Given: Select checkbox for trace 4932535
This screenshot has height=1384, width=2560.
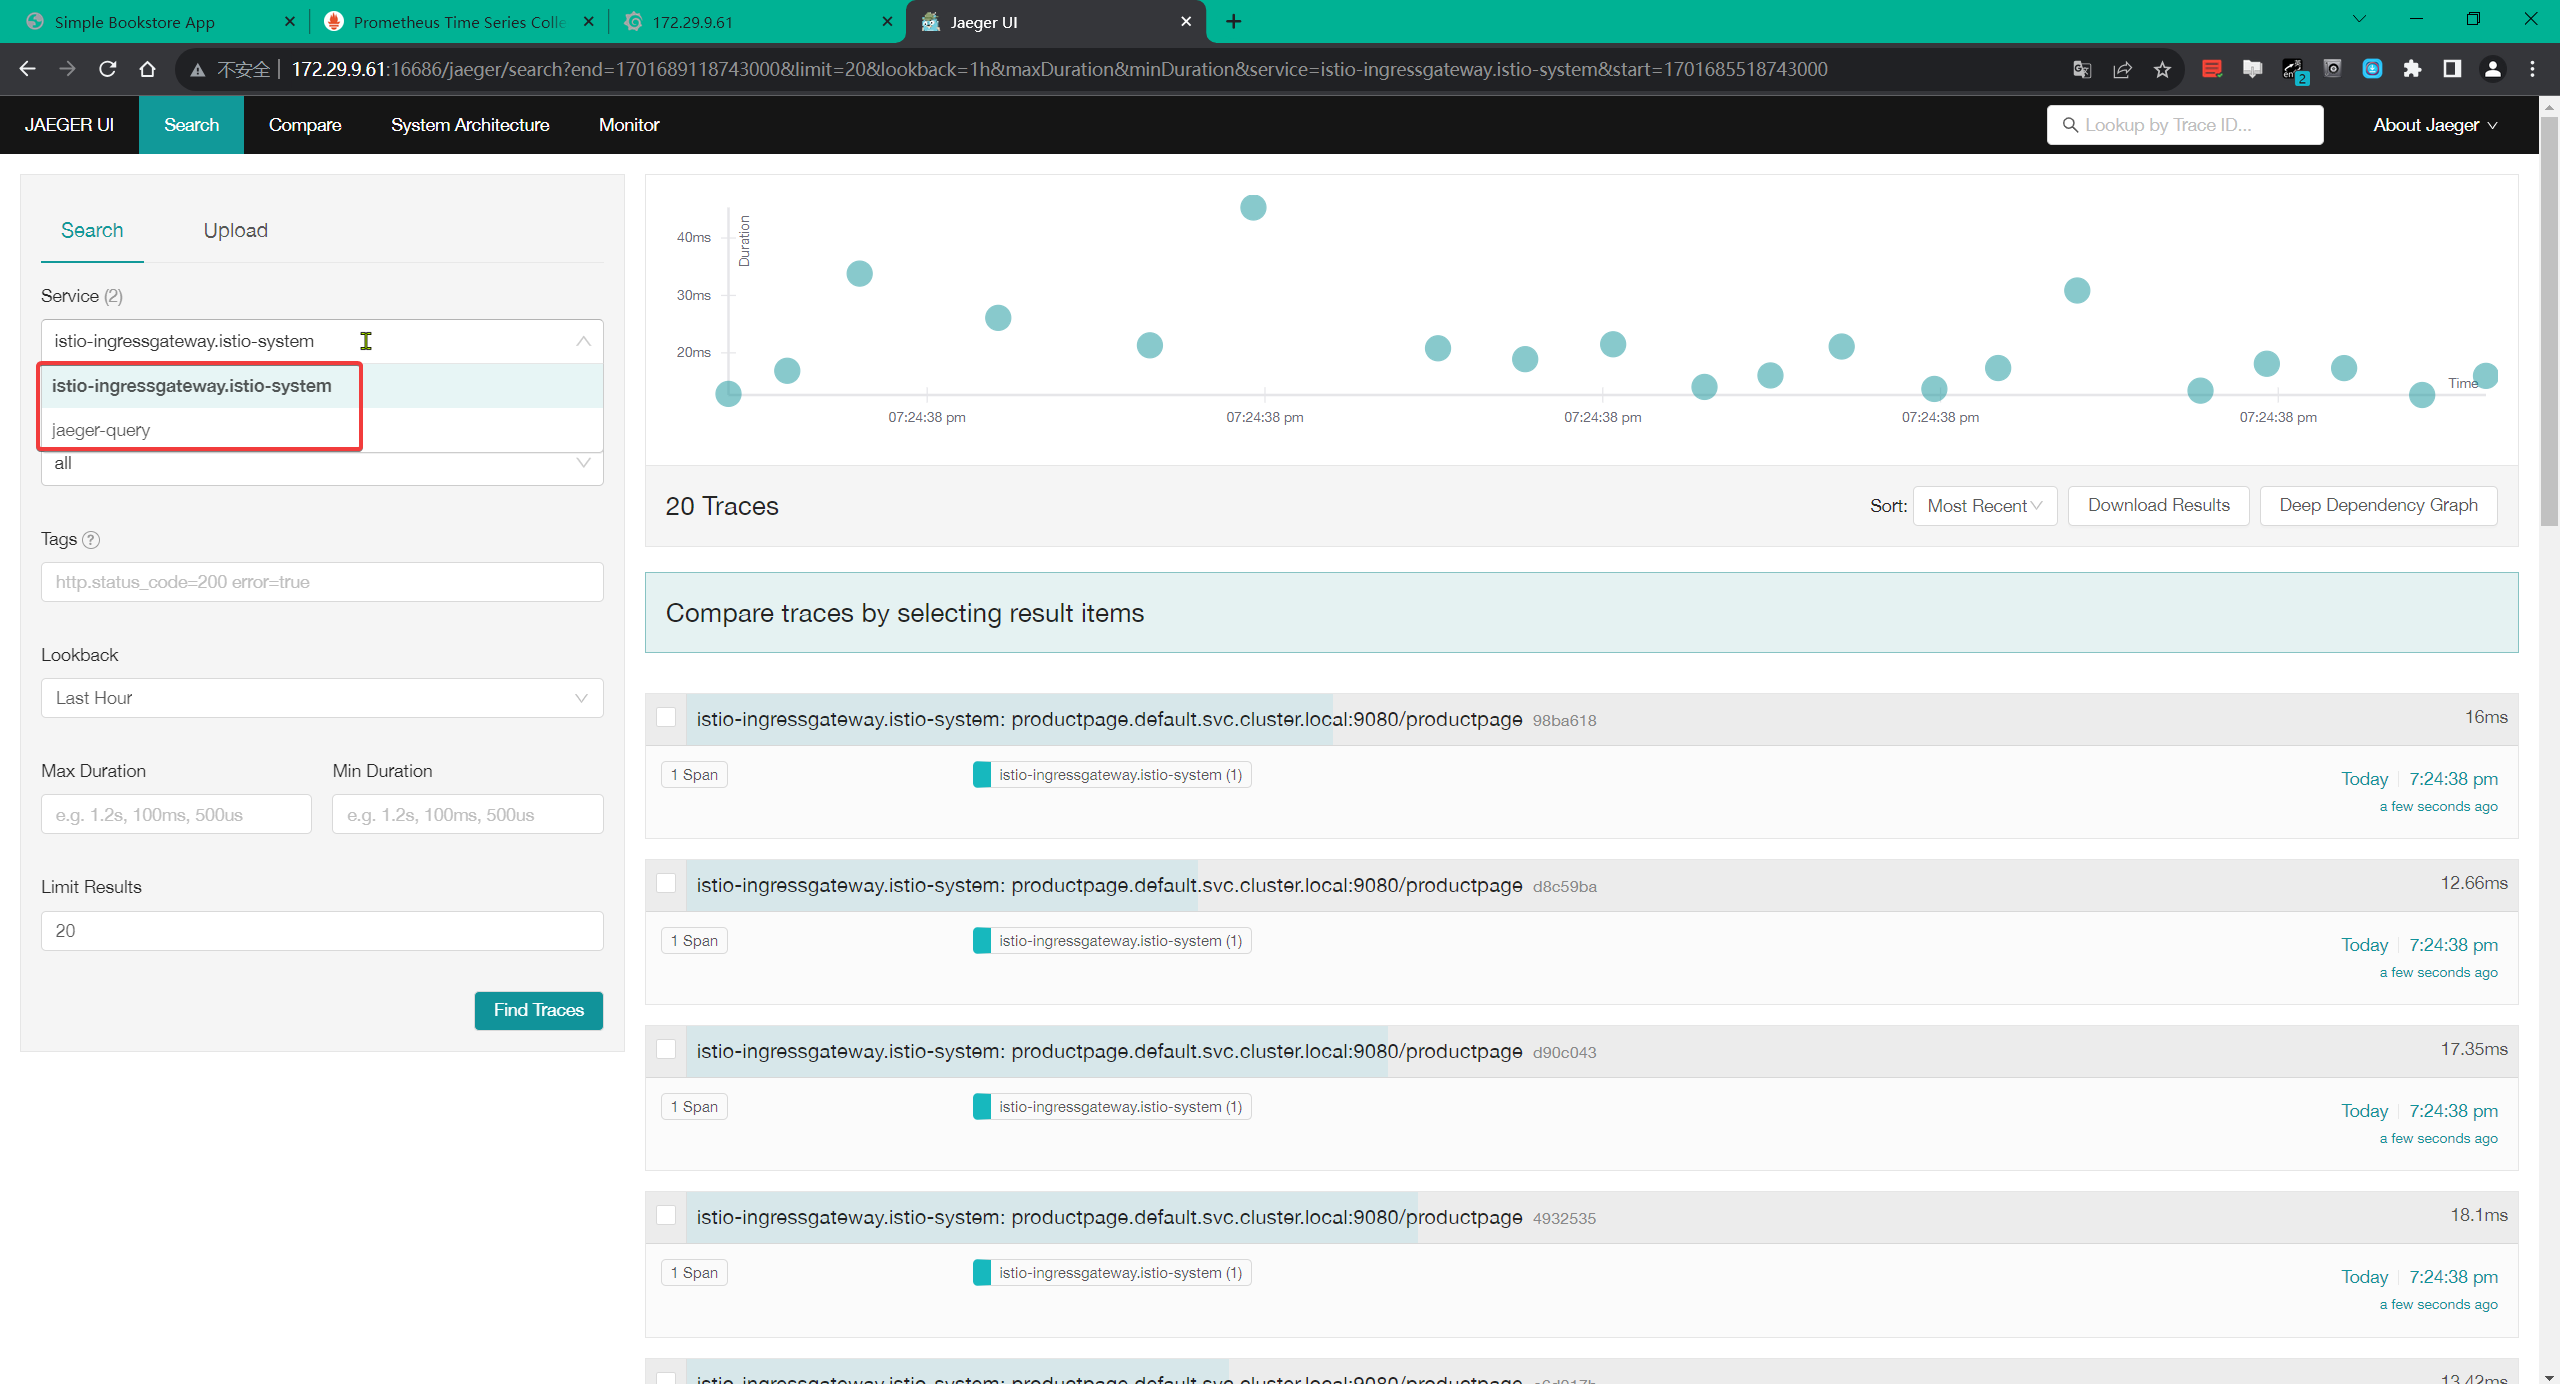Looking at the screenshot, I should coord(666,1215).
